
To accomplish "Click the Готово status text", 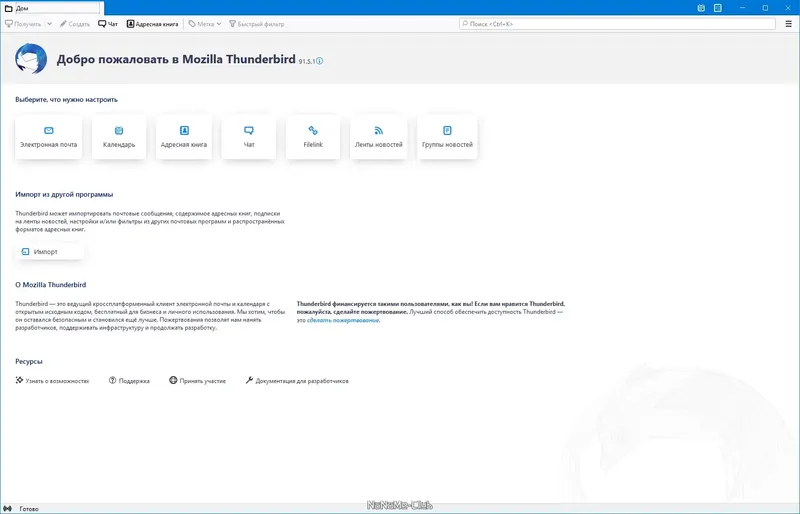I will tap(29, 509).
